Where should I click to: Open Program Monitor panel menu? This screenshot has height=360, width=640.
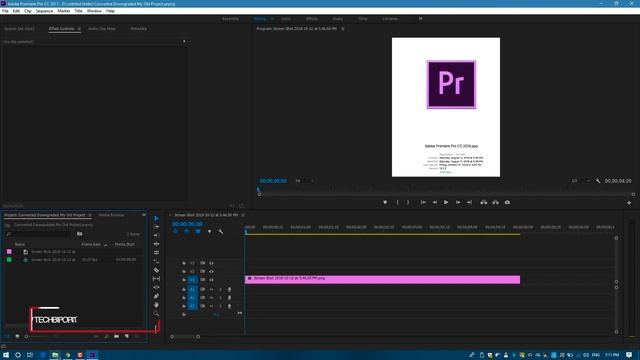click(343, 29)
